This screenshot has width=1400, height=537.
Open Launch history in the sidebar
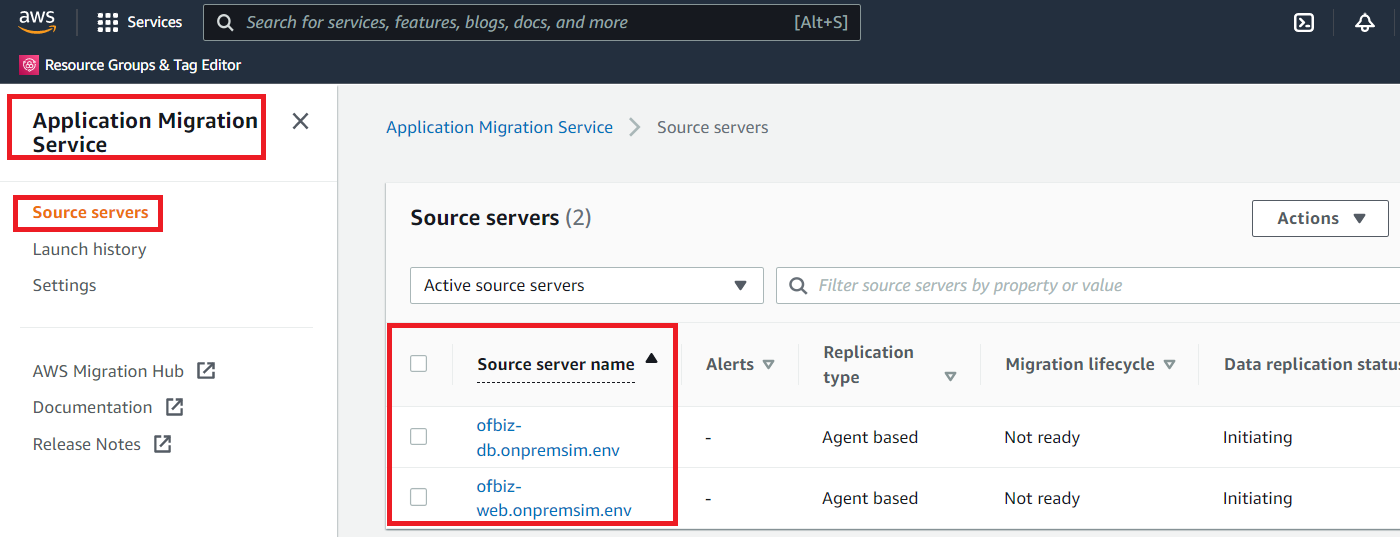pos(89,249)
